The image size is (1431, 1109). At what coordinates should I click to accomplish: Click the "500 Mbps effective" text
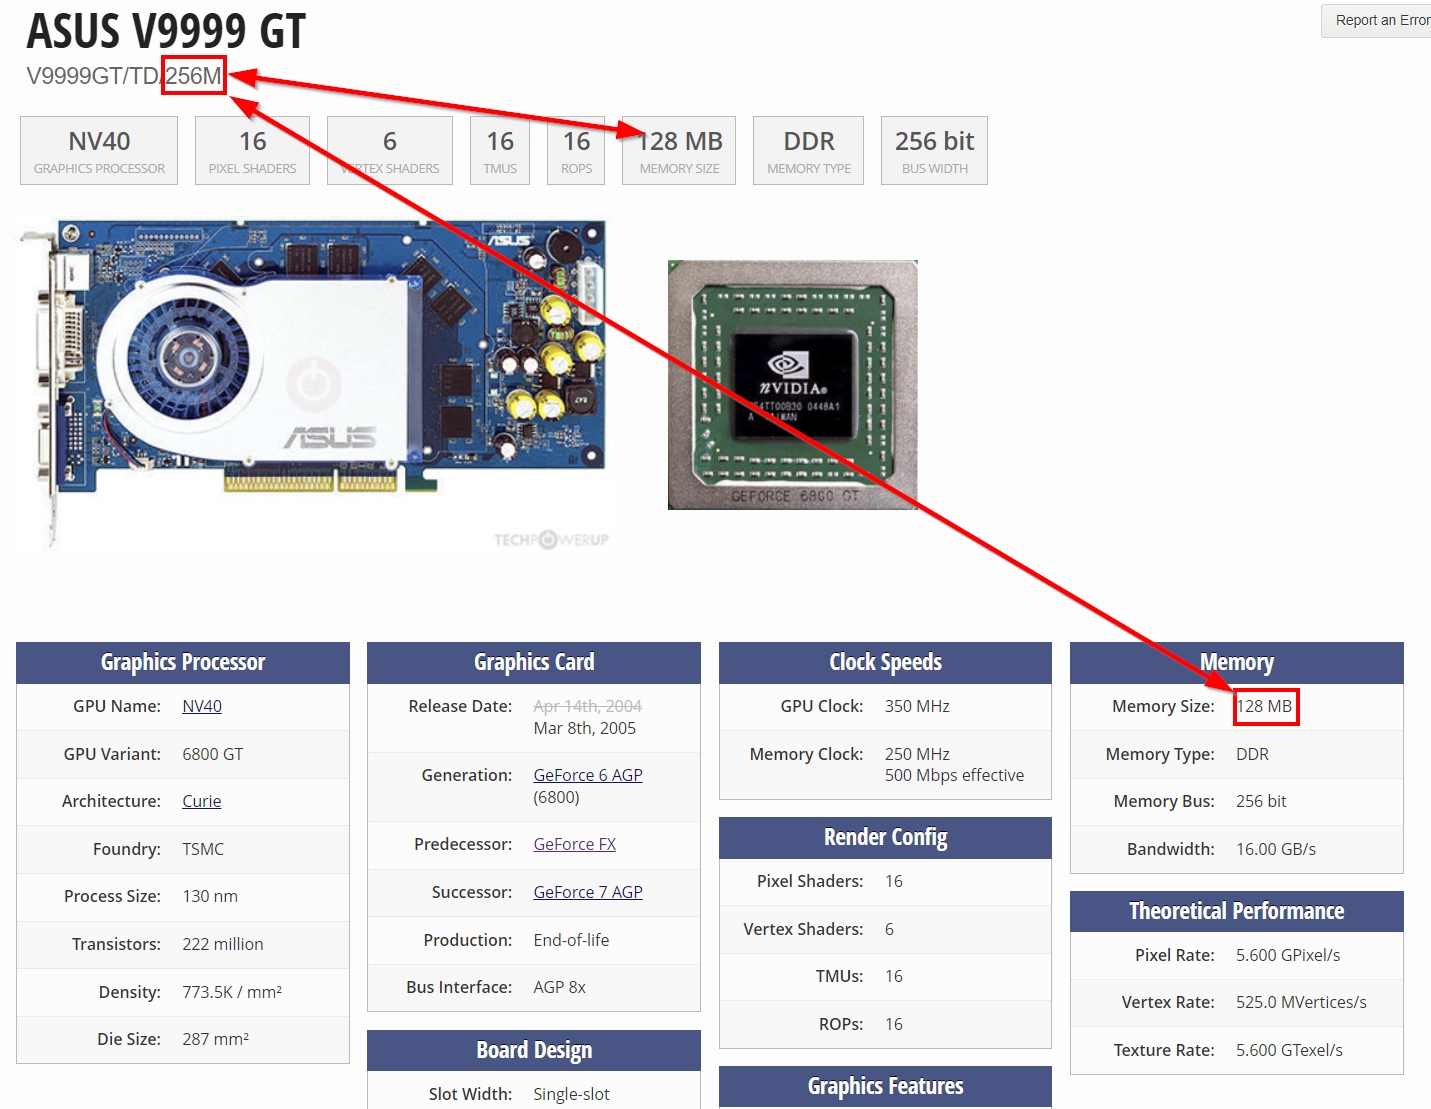pos(954,775)
